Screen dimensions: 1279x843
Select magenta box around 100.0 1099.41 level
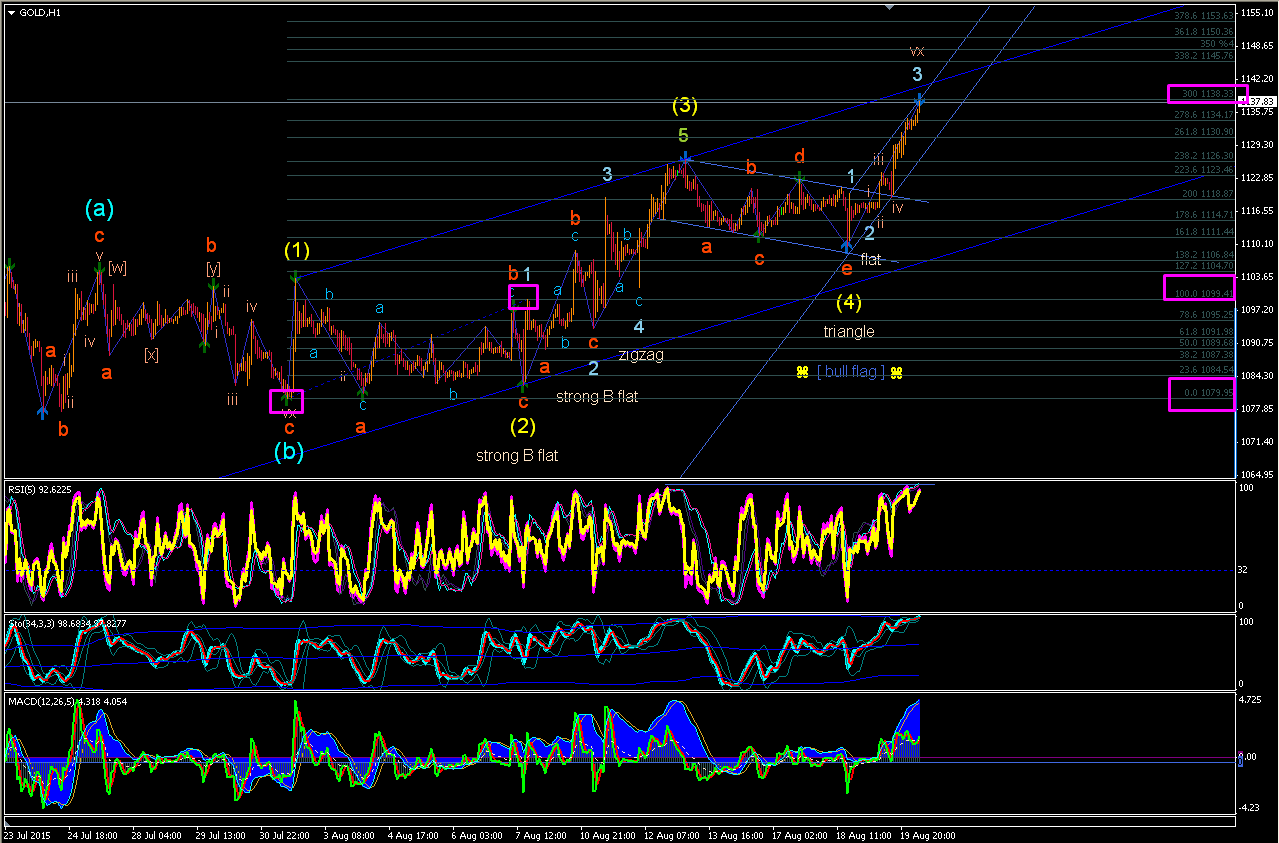(x=1199, y=288)
